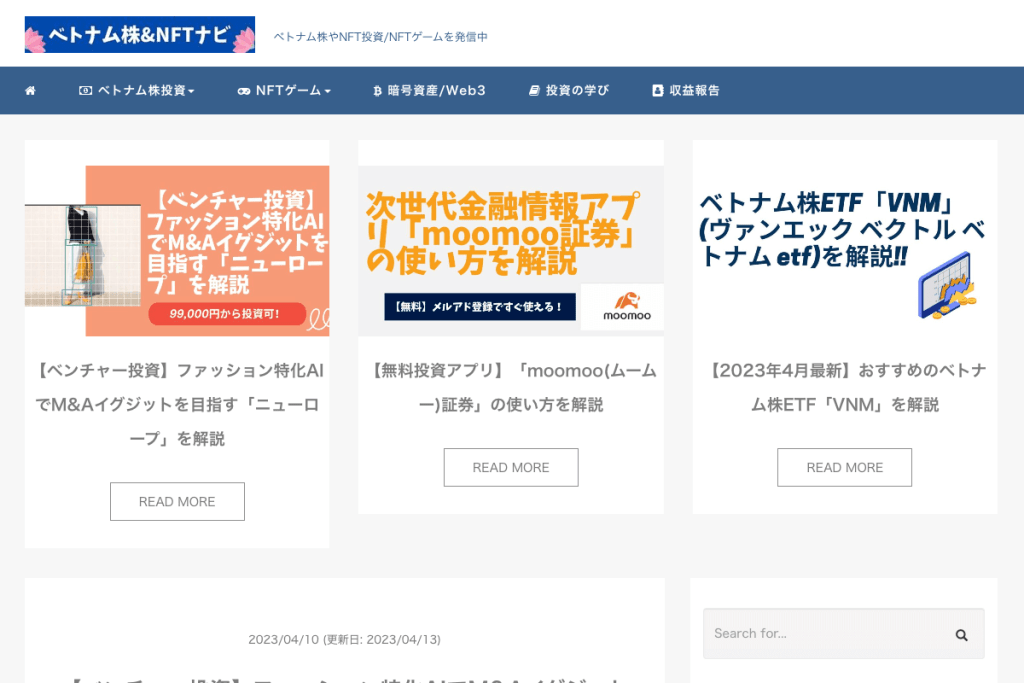Click the money icon beside ベトナム株投資
This screenshot has height=683, width=1024.
click(x=85, y=91)
